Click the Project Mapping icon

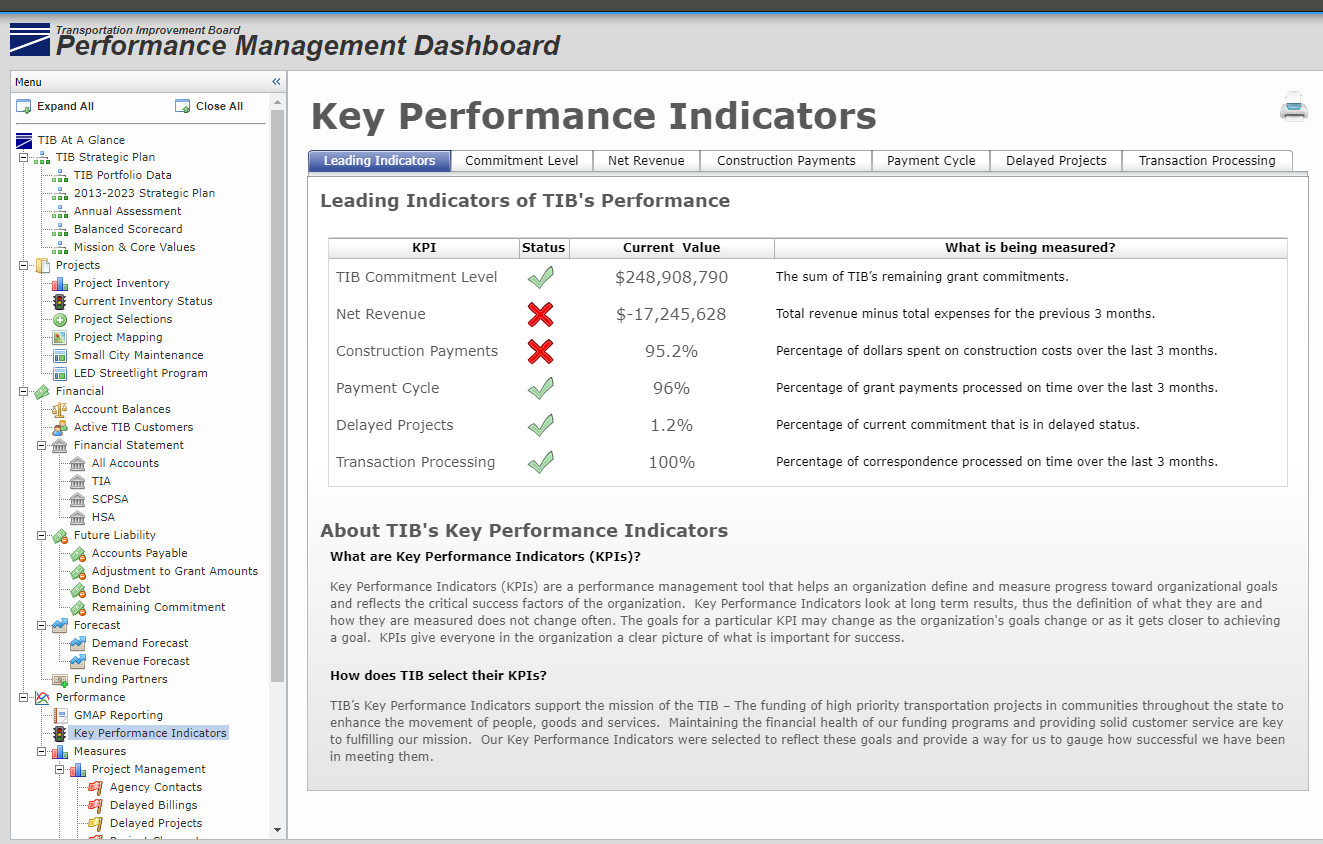pyautogui.click(x=60, y=337)
